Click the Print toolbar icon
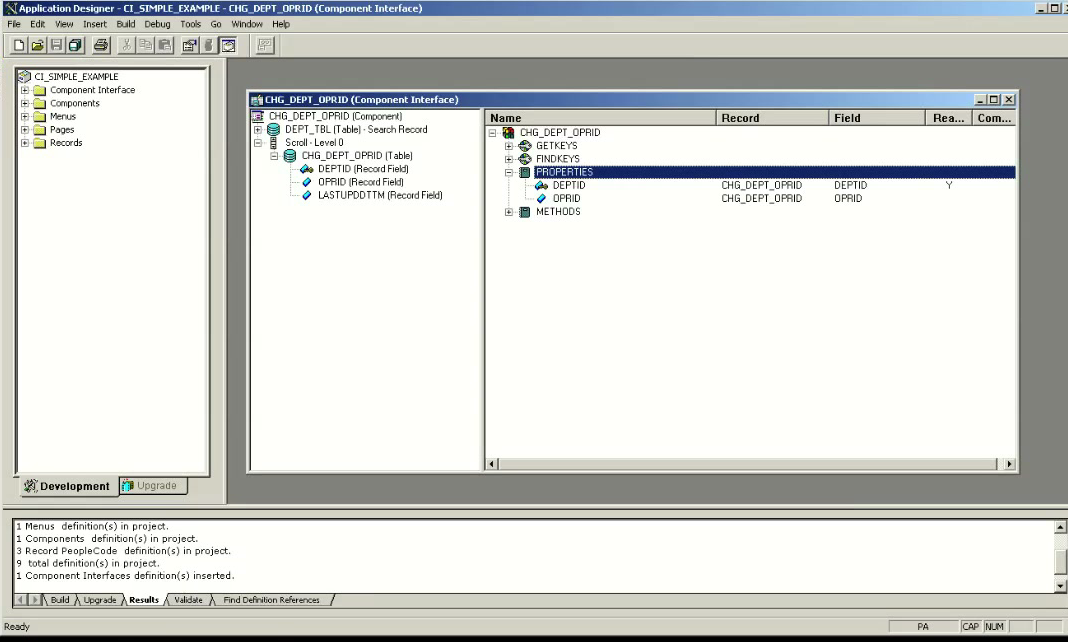This screenshot has height=642, width=1068. 101,46
